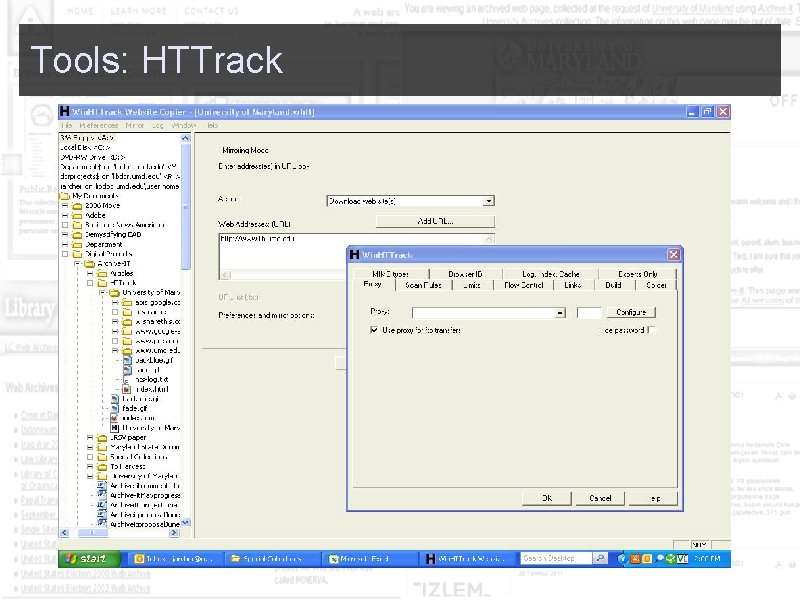
Task: Click the folder tree horizontal scrollbar right arrow
Action: pyautogui.click(x=174, y=533)
